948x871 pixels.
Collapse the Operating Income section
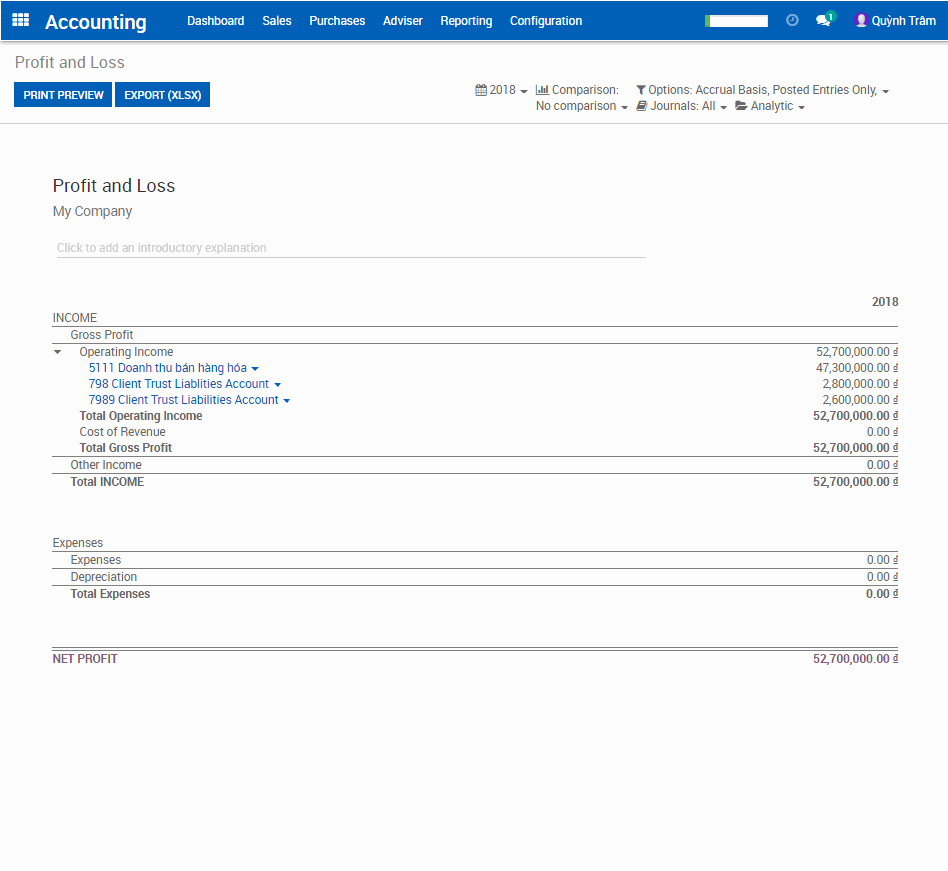click(x=58, y=352)
